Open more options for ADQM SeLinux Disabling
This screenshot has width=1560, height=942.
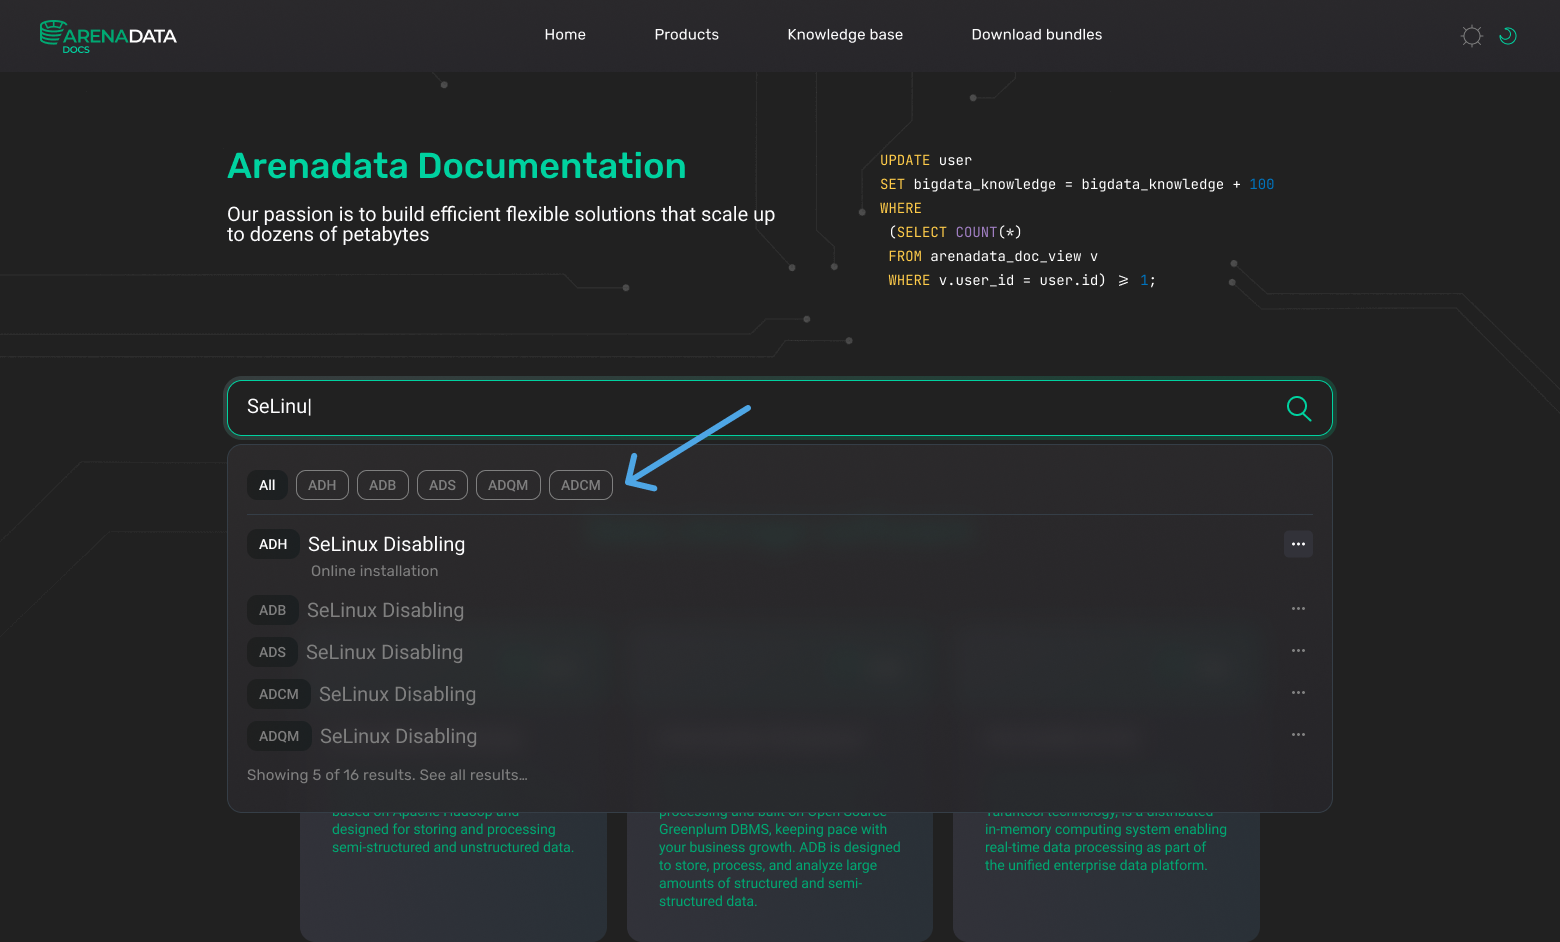pyautogui.click(x=1298, y=735)
